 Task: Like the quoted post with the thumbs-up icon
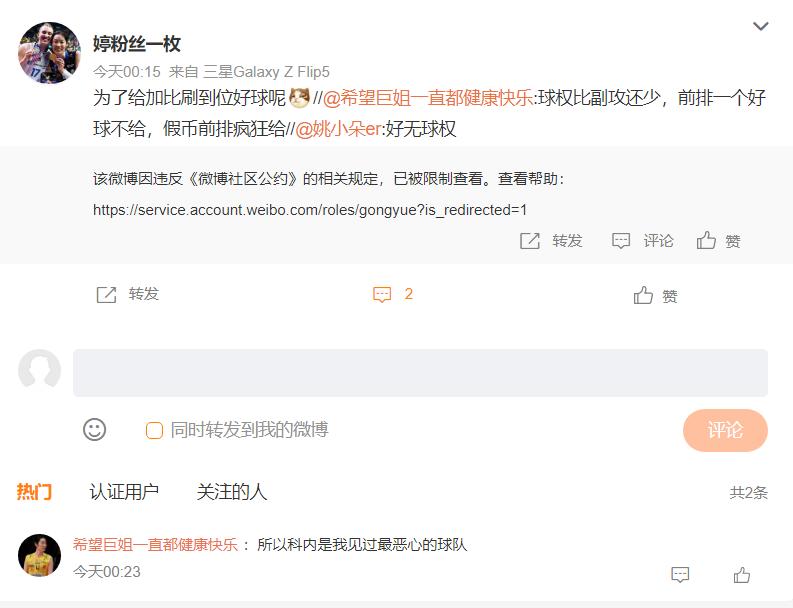[x=706, y=240]
